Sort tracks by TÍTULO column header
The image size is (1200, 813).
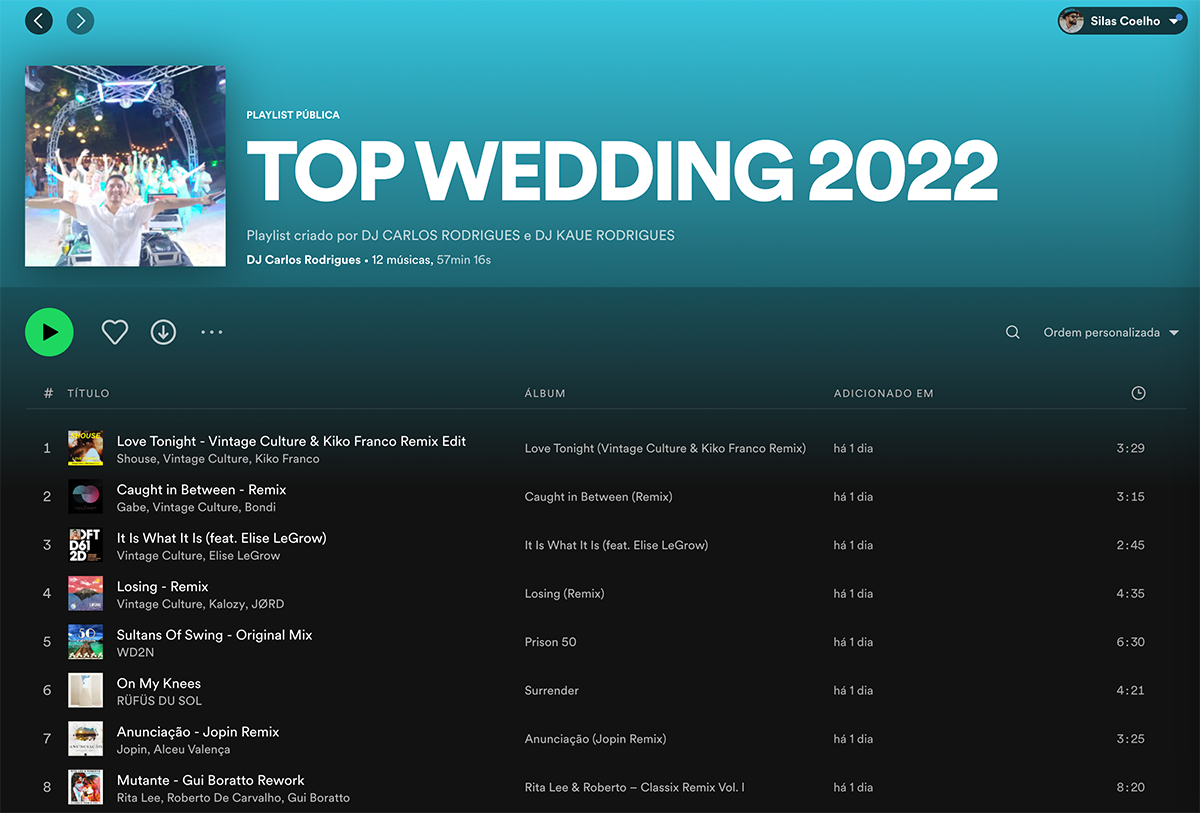coord(88,394)
